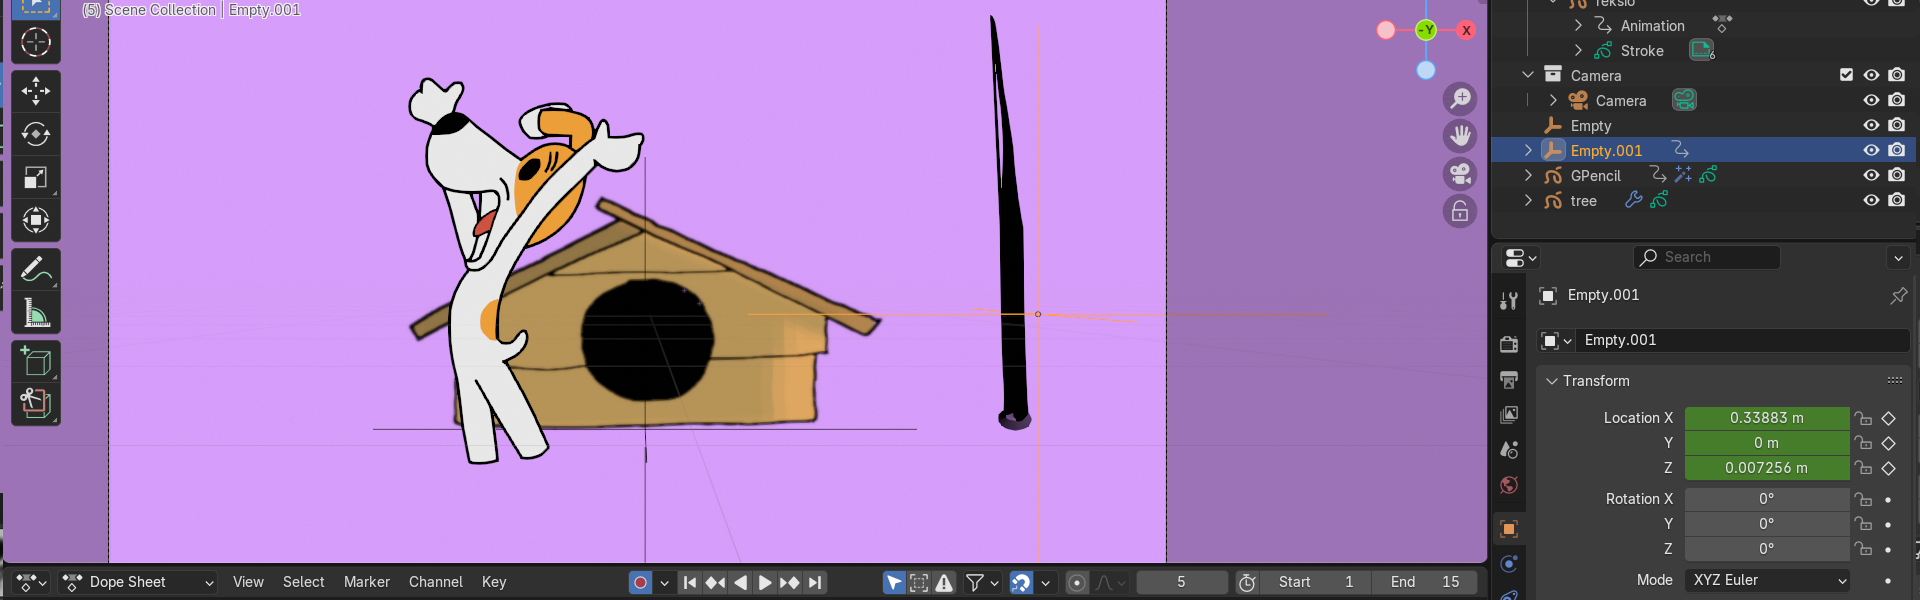
Task: Open the Select menu
Action: pos(303,582)
